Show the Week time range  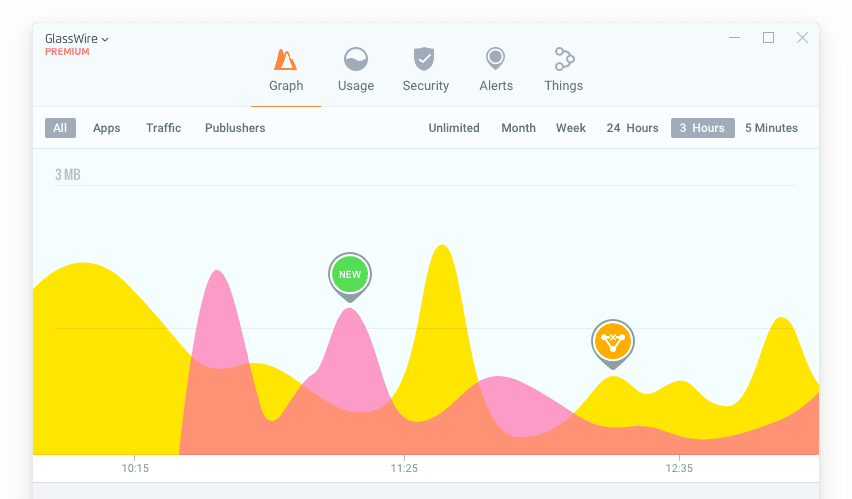(571, 128)
